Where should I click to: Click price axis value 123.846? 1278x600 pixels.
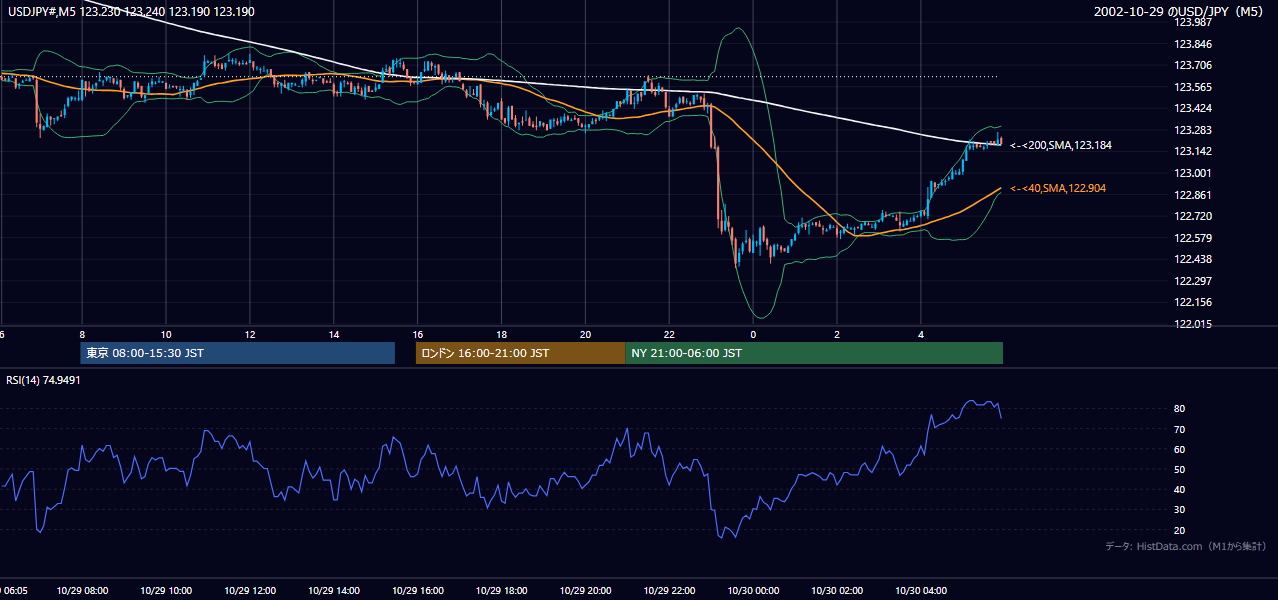pos(1192,45)
